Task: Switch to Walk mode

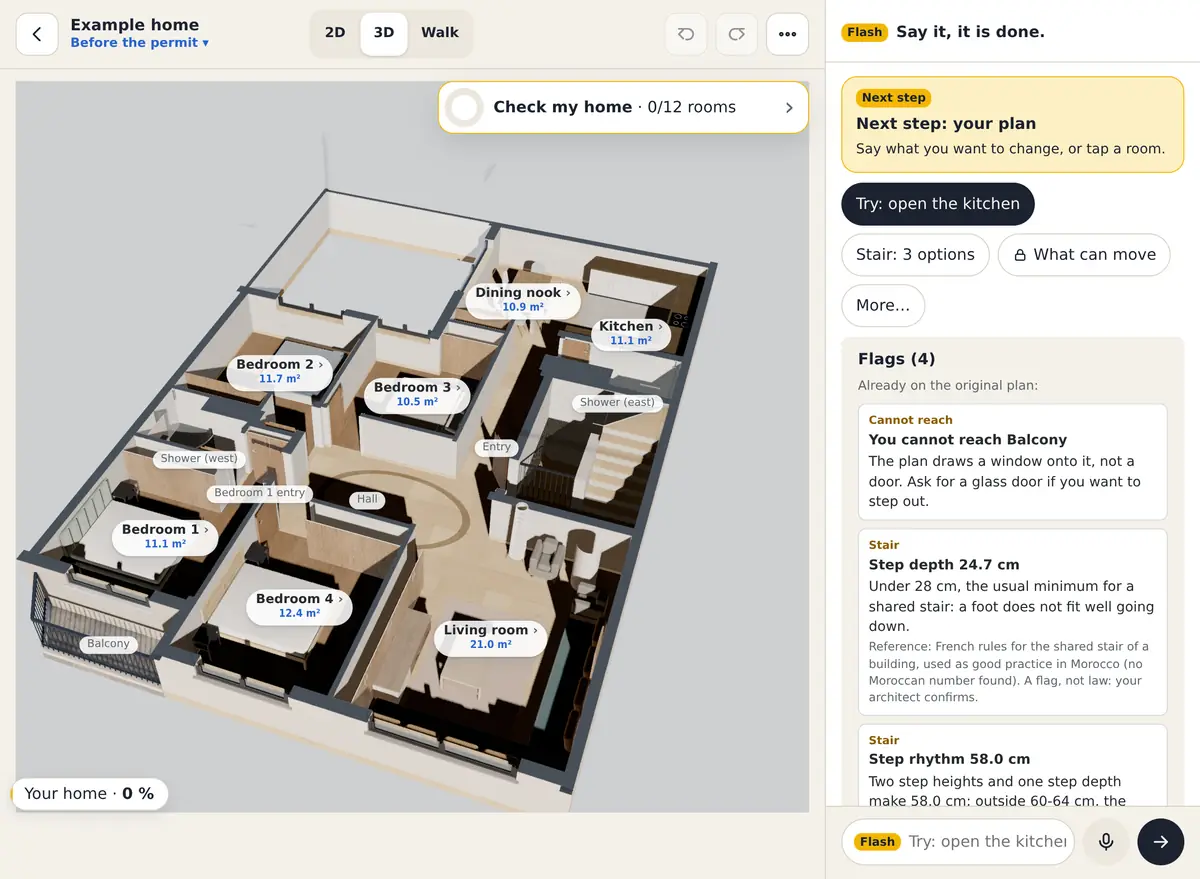Action: [x=440, y=33]
